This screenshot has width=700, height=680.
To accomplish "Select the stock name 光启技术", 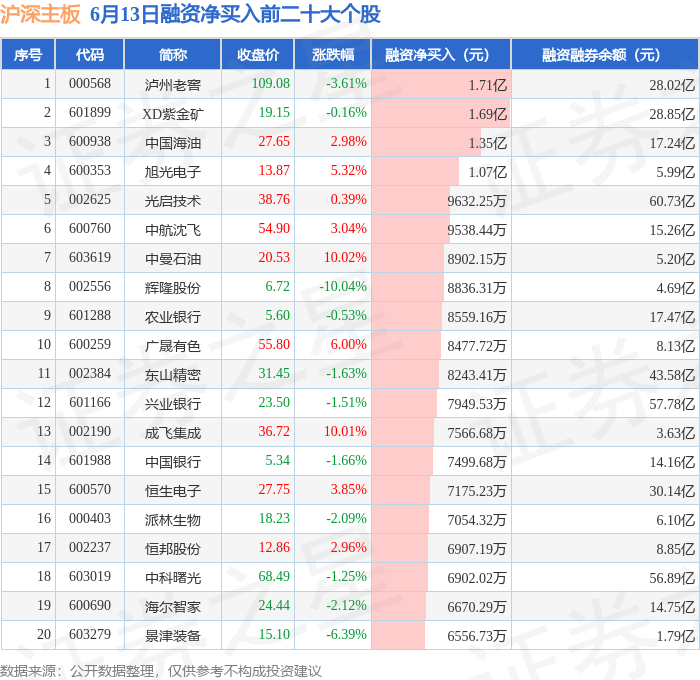I will click(x=173, y=201).
